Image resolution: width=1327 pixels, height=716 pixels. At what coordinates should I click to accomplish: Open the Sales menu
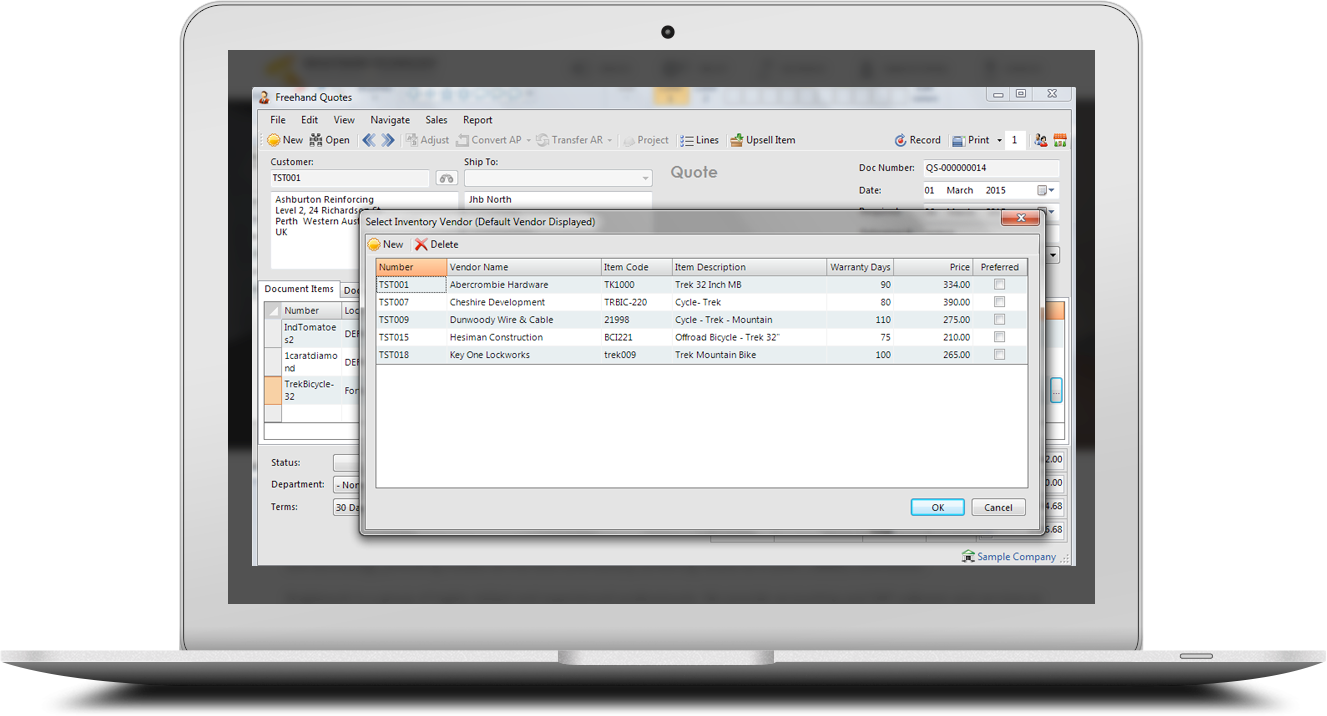click(436, 120)
